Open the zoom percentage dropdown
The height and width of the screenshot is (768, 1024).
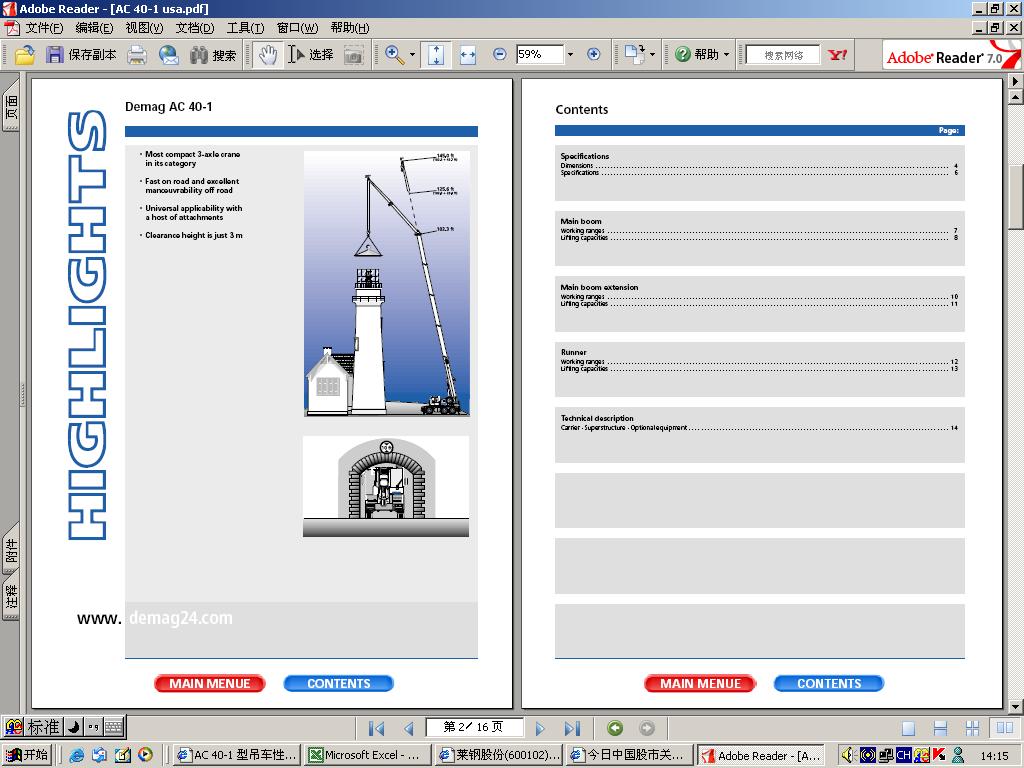pyautogui.click(x=570, y=55)
